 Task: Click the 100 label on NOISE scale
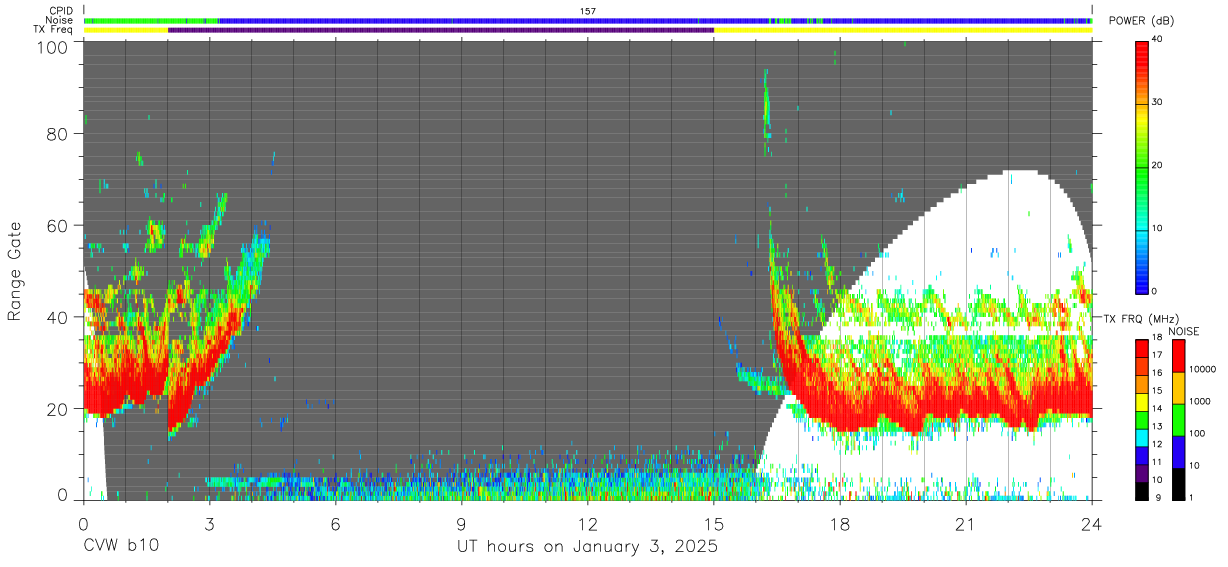(x=1198, y=433)
